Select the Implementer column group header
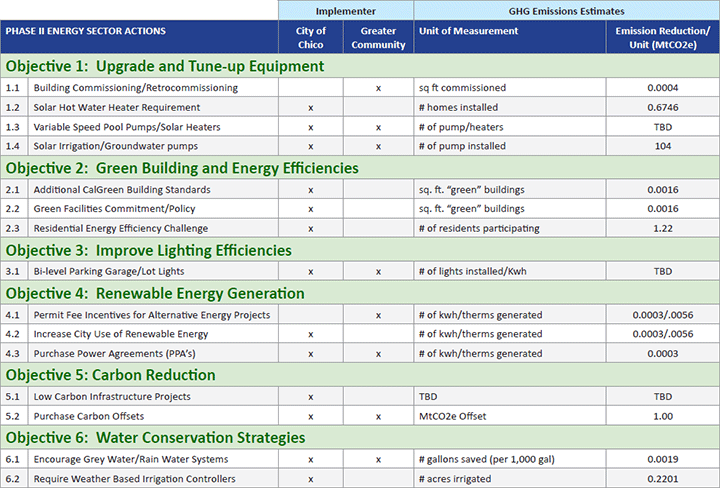Image resolution: width=720 pixels, height=488 pixels. click(346, 9)
